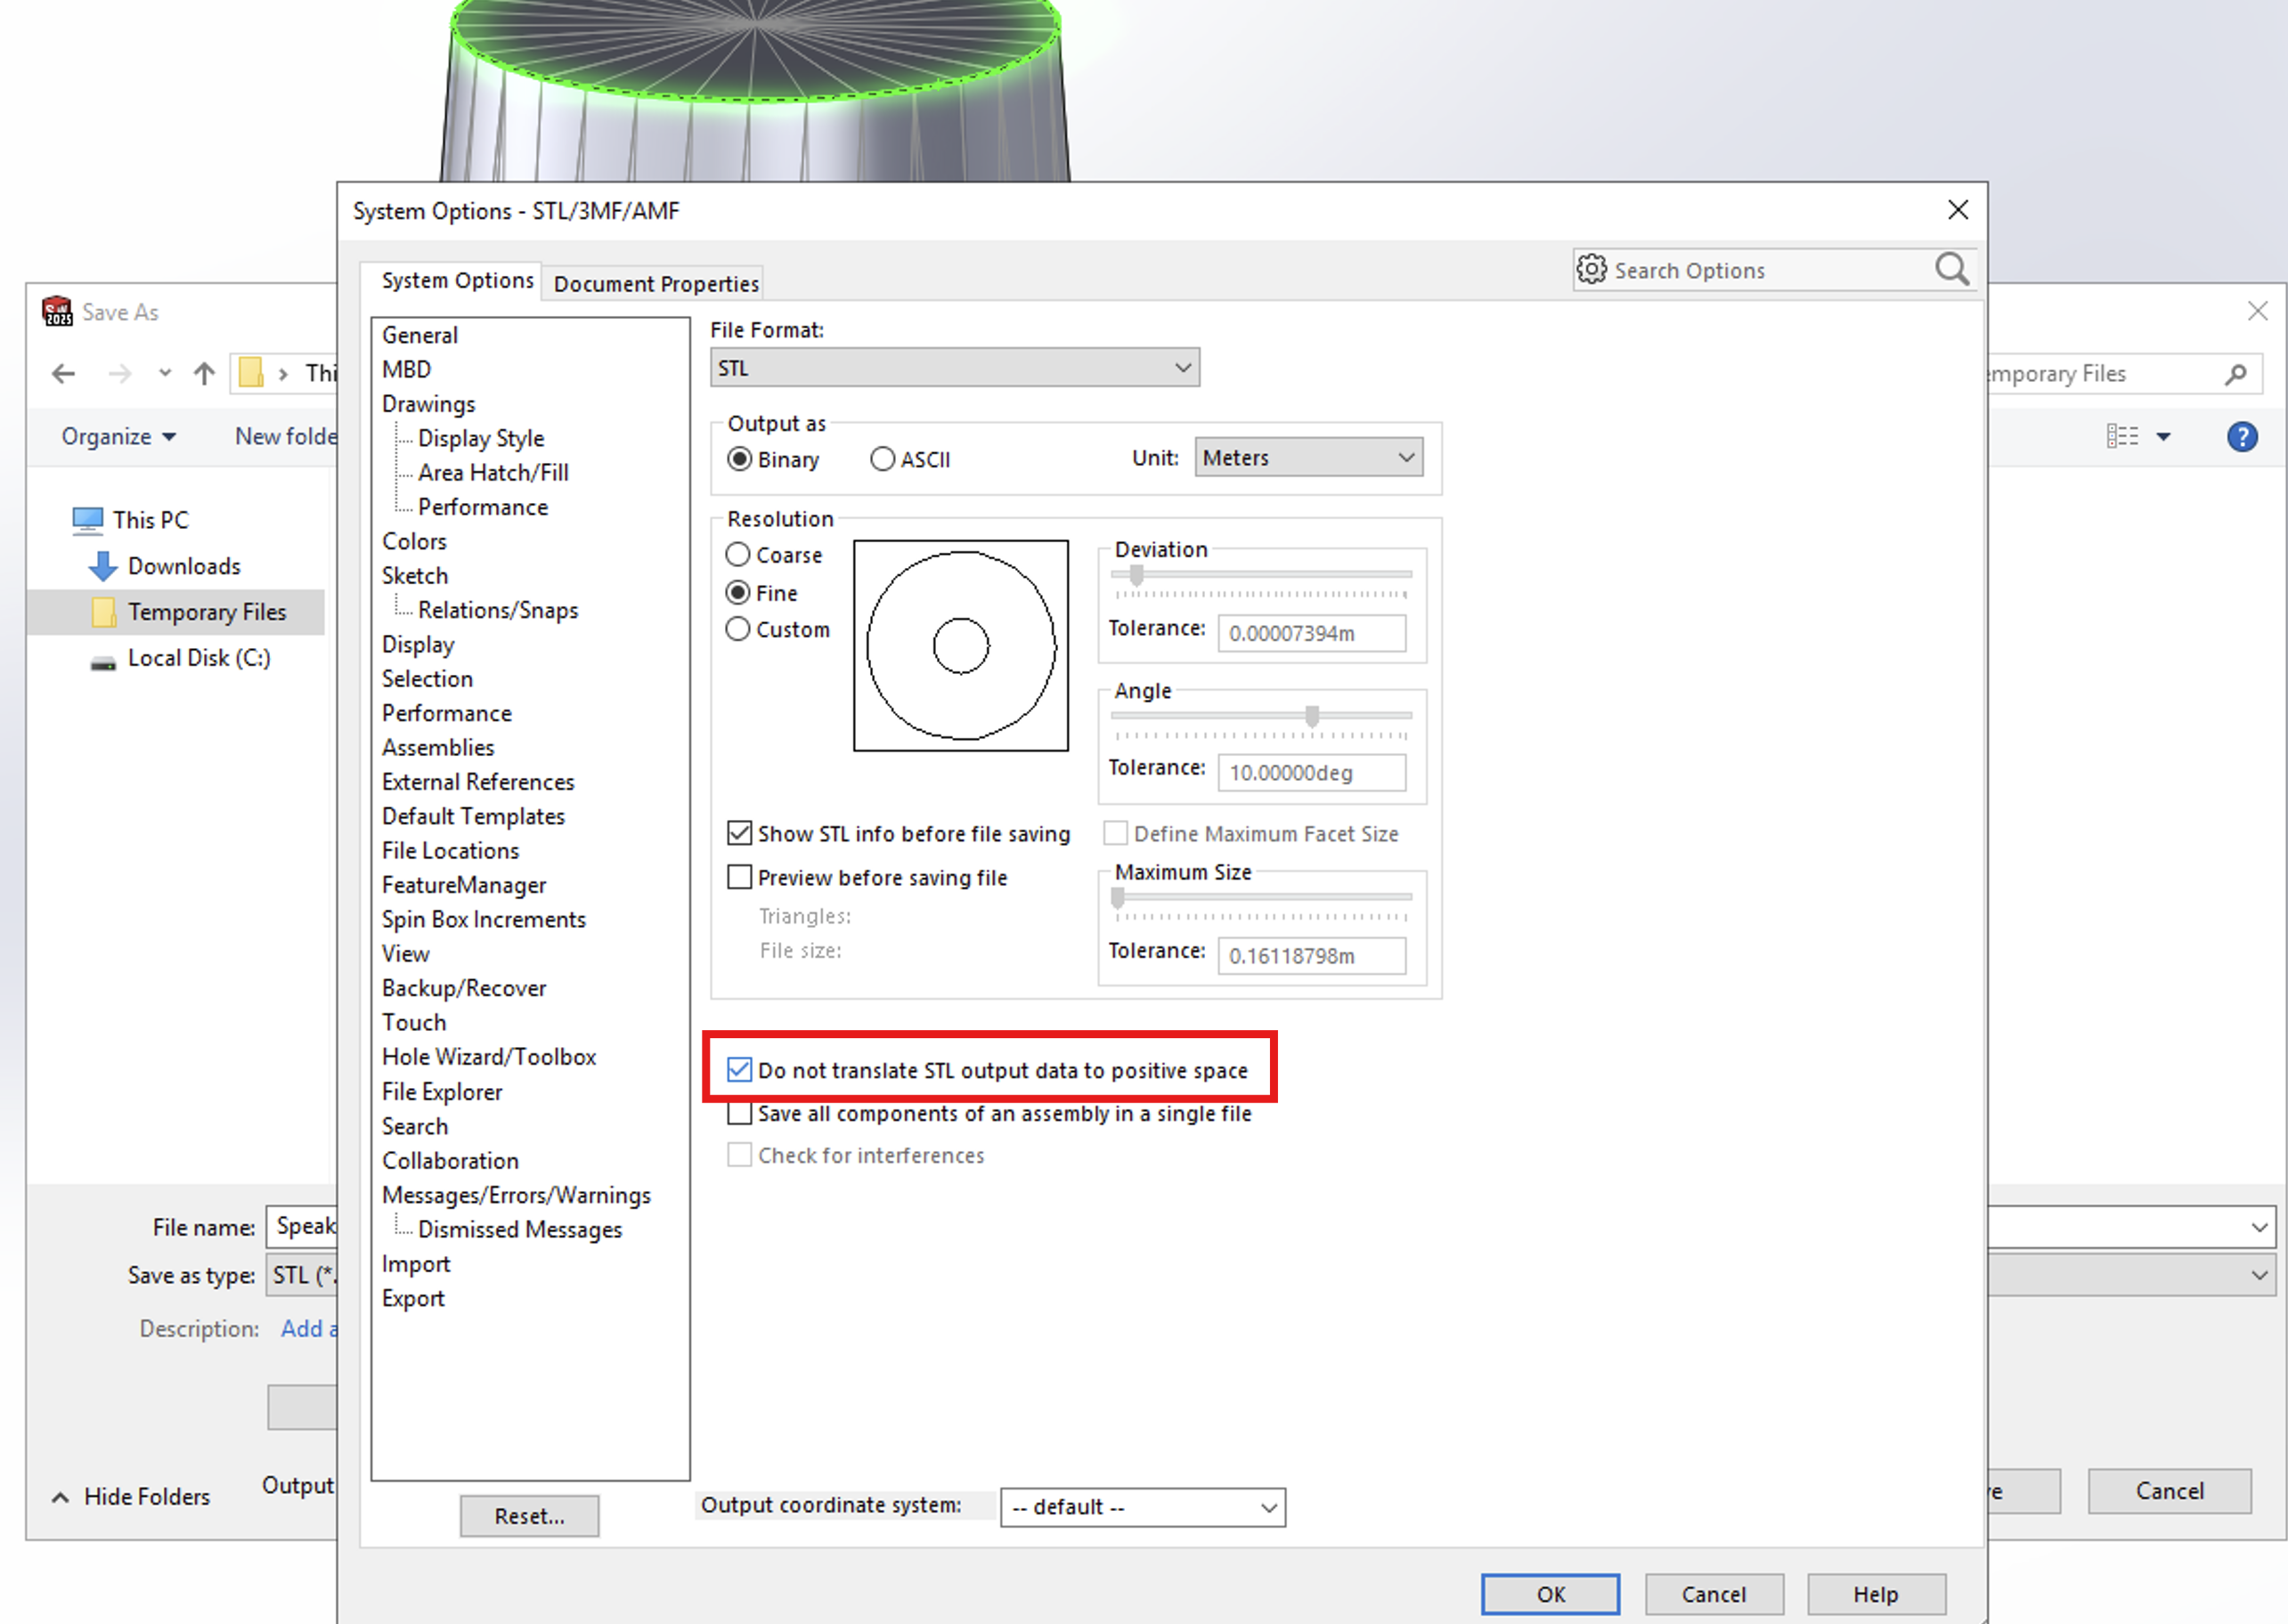This screenshot has height=1624, width=2288.
Task: Select File Locations category
Action: point(451,851)
